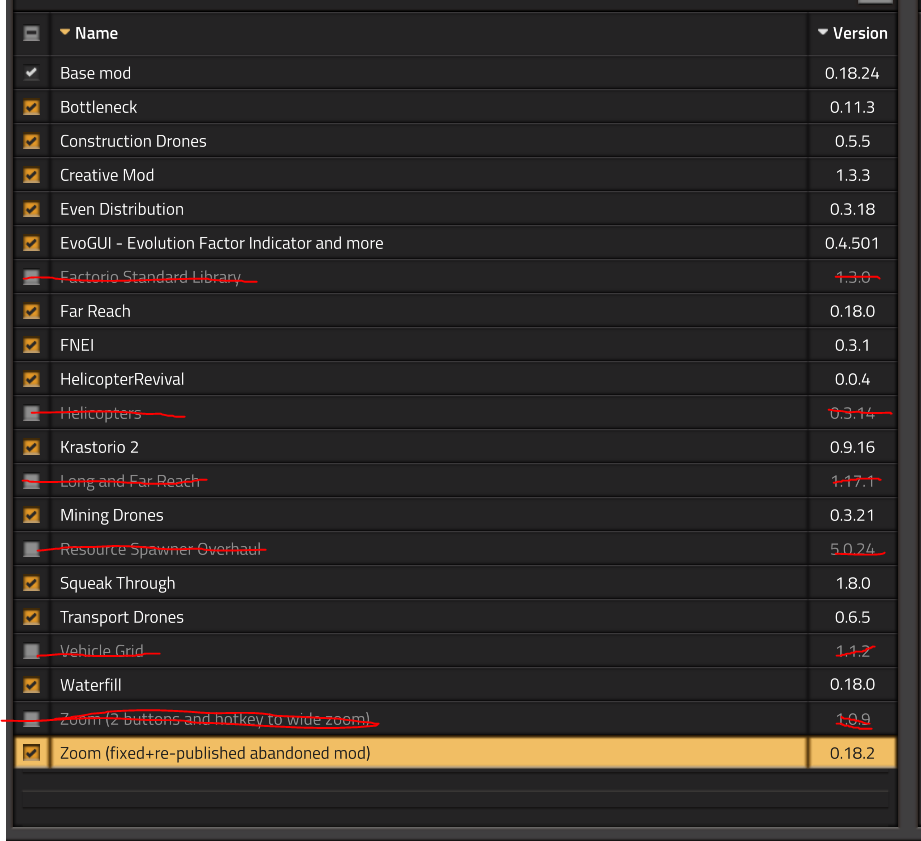Select HelicopterRevival in the list
The width and height of the screenshot is (921, 841).
click(122, 379)
